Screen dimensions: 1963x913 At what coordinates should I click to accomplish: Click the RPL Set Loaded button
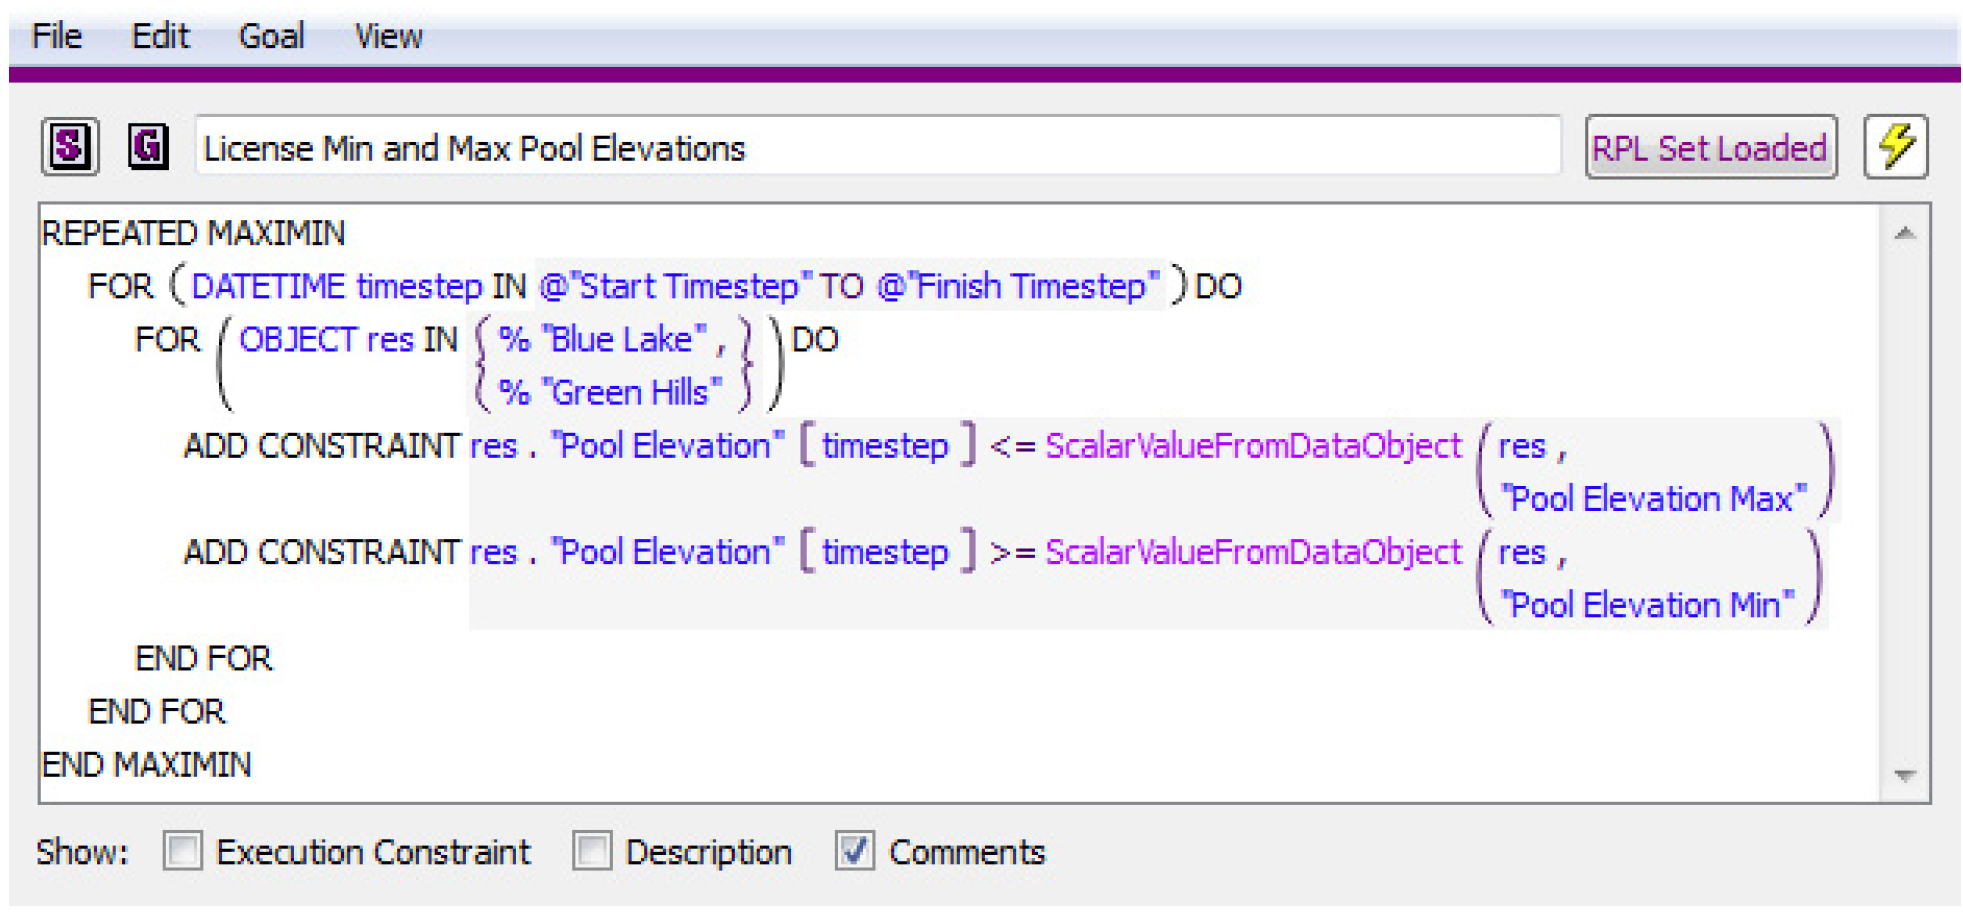tap(1709, 148)
